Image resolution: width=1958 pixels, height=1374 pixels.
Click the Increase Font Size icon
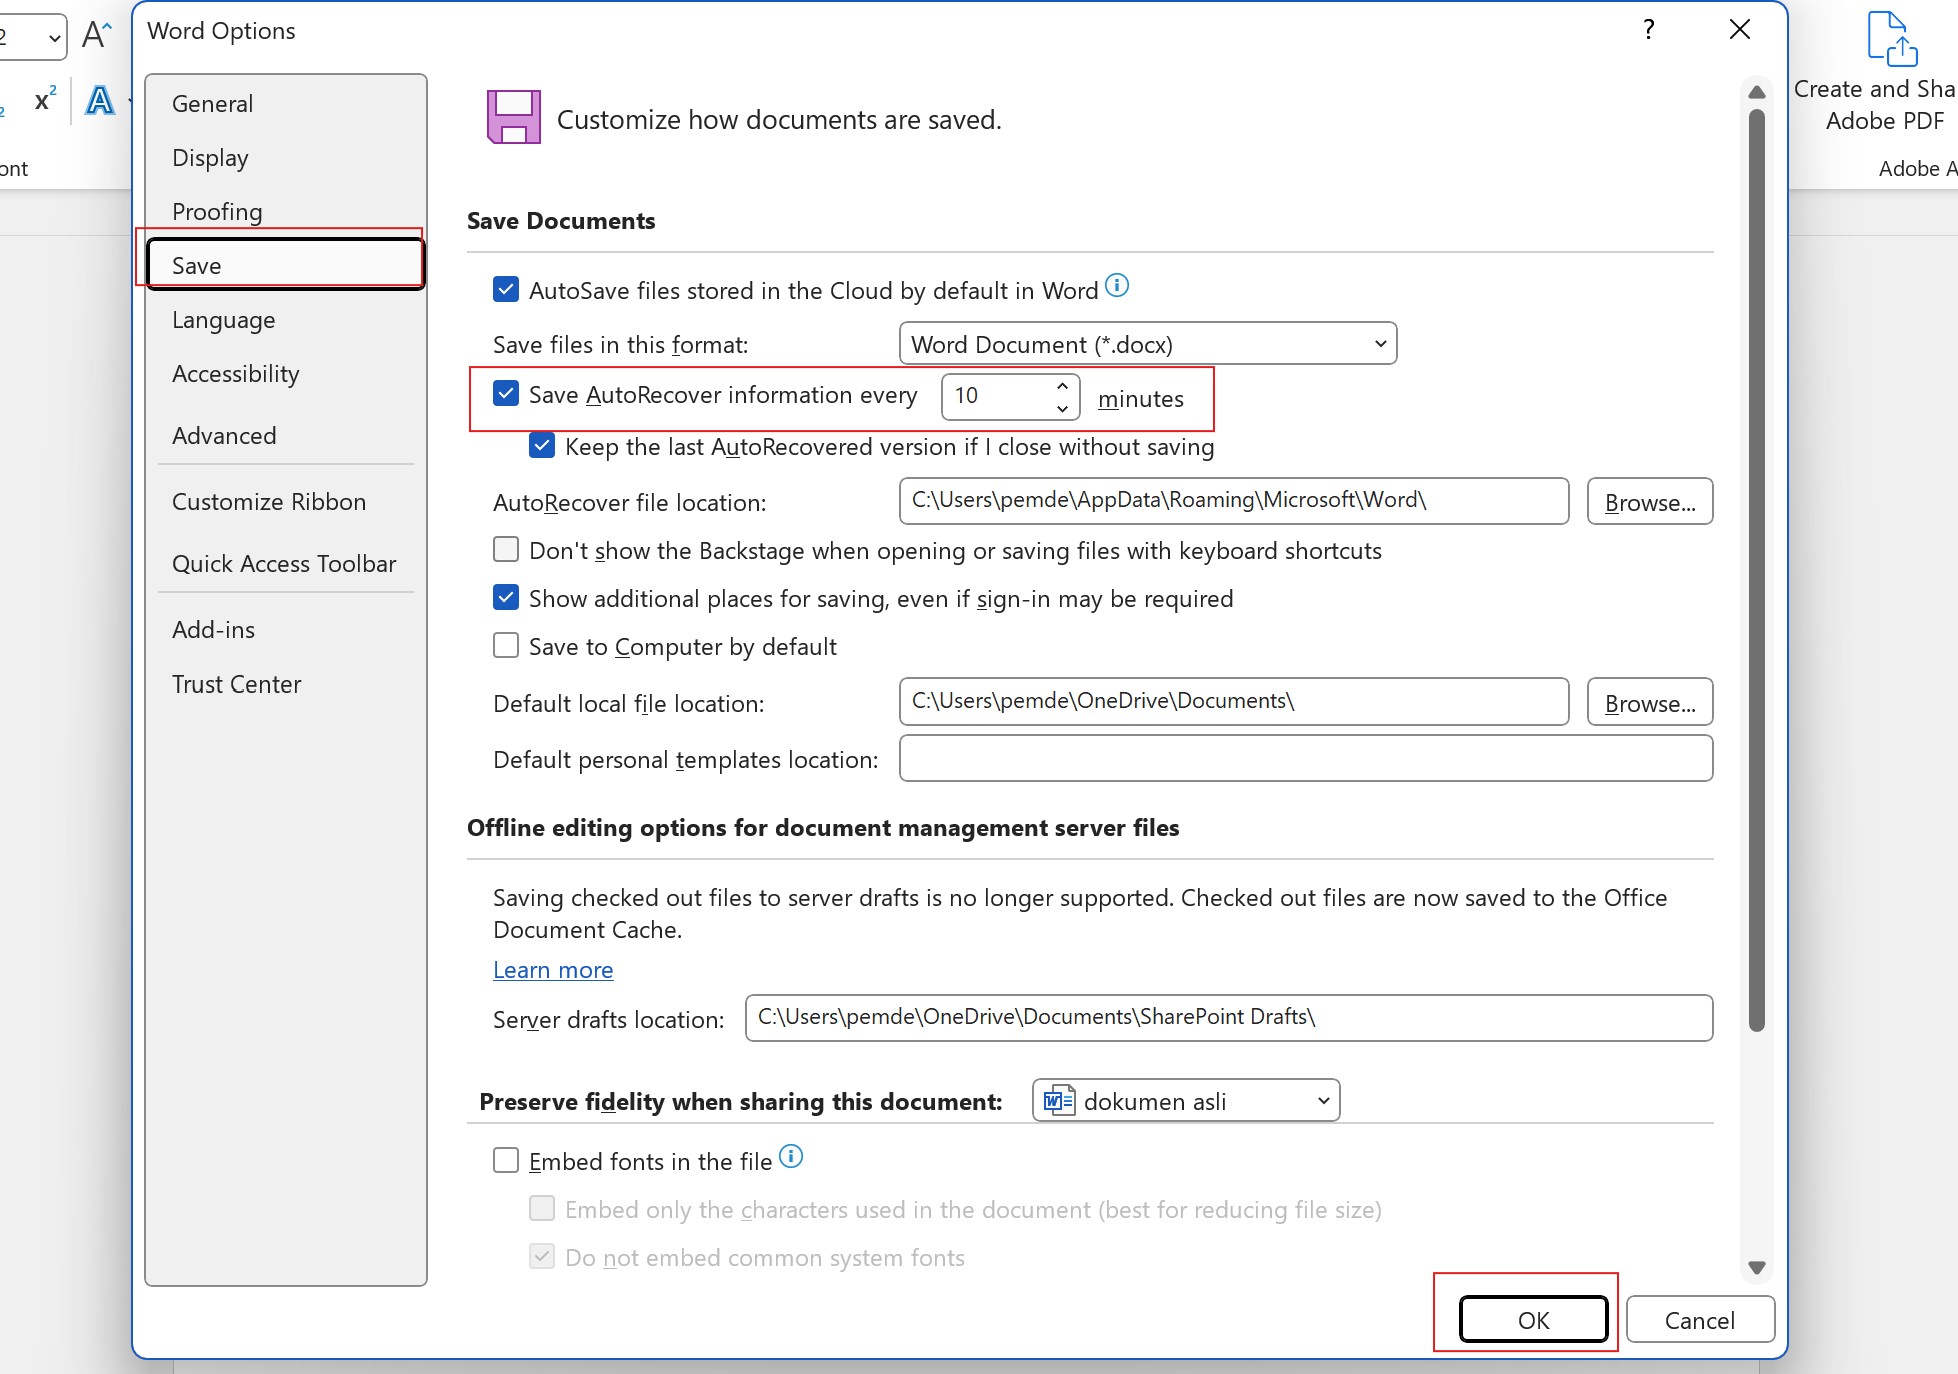click(x=96, y=33)
